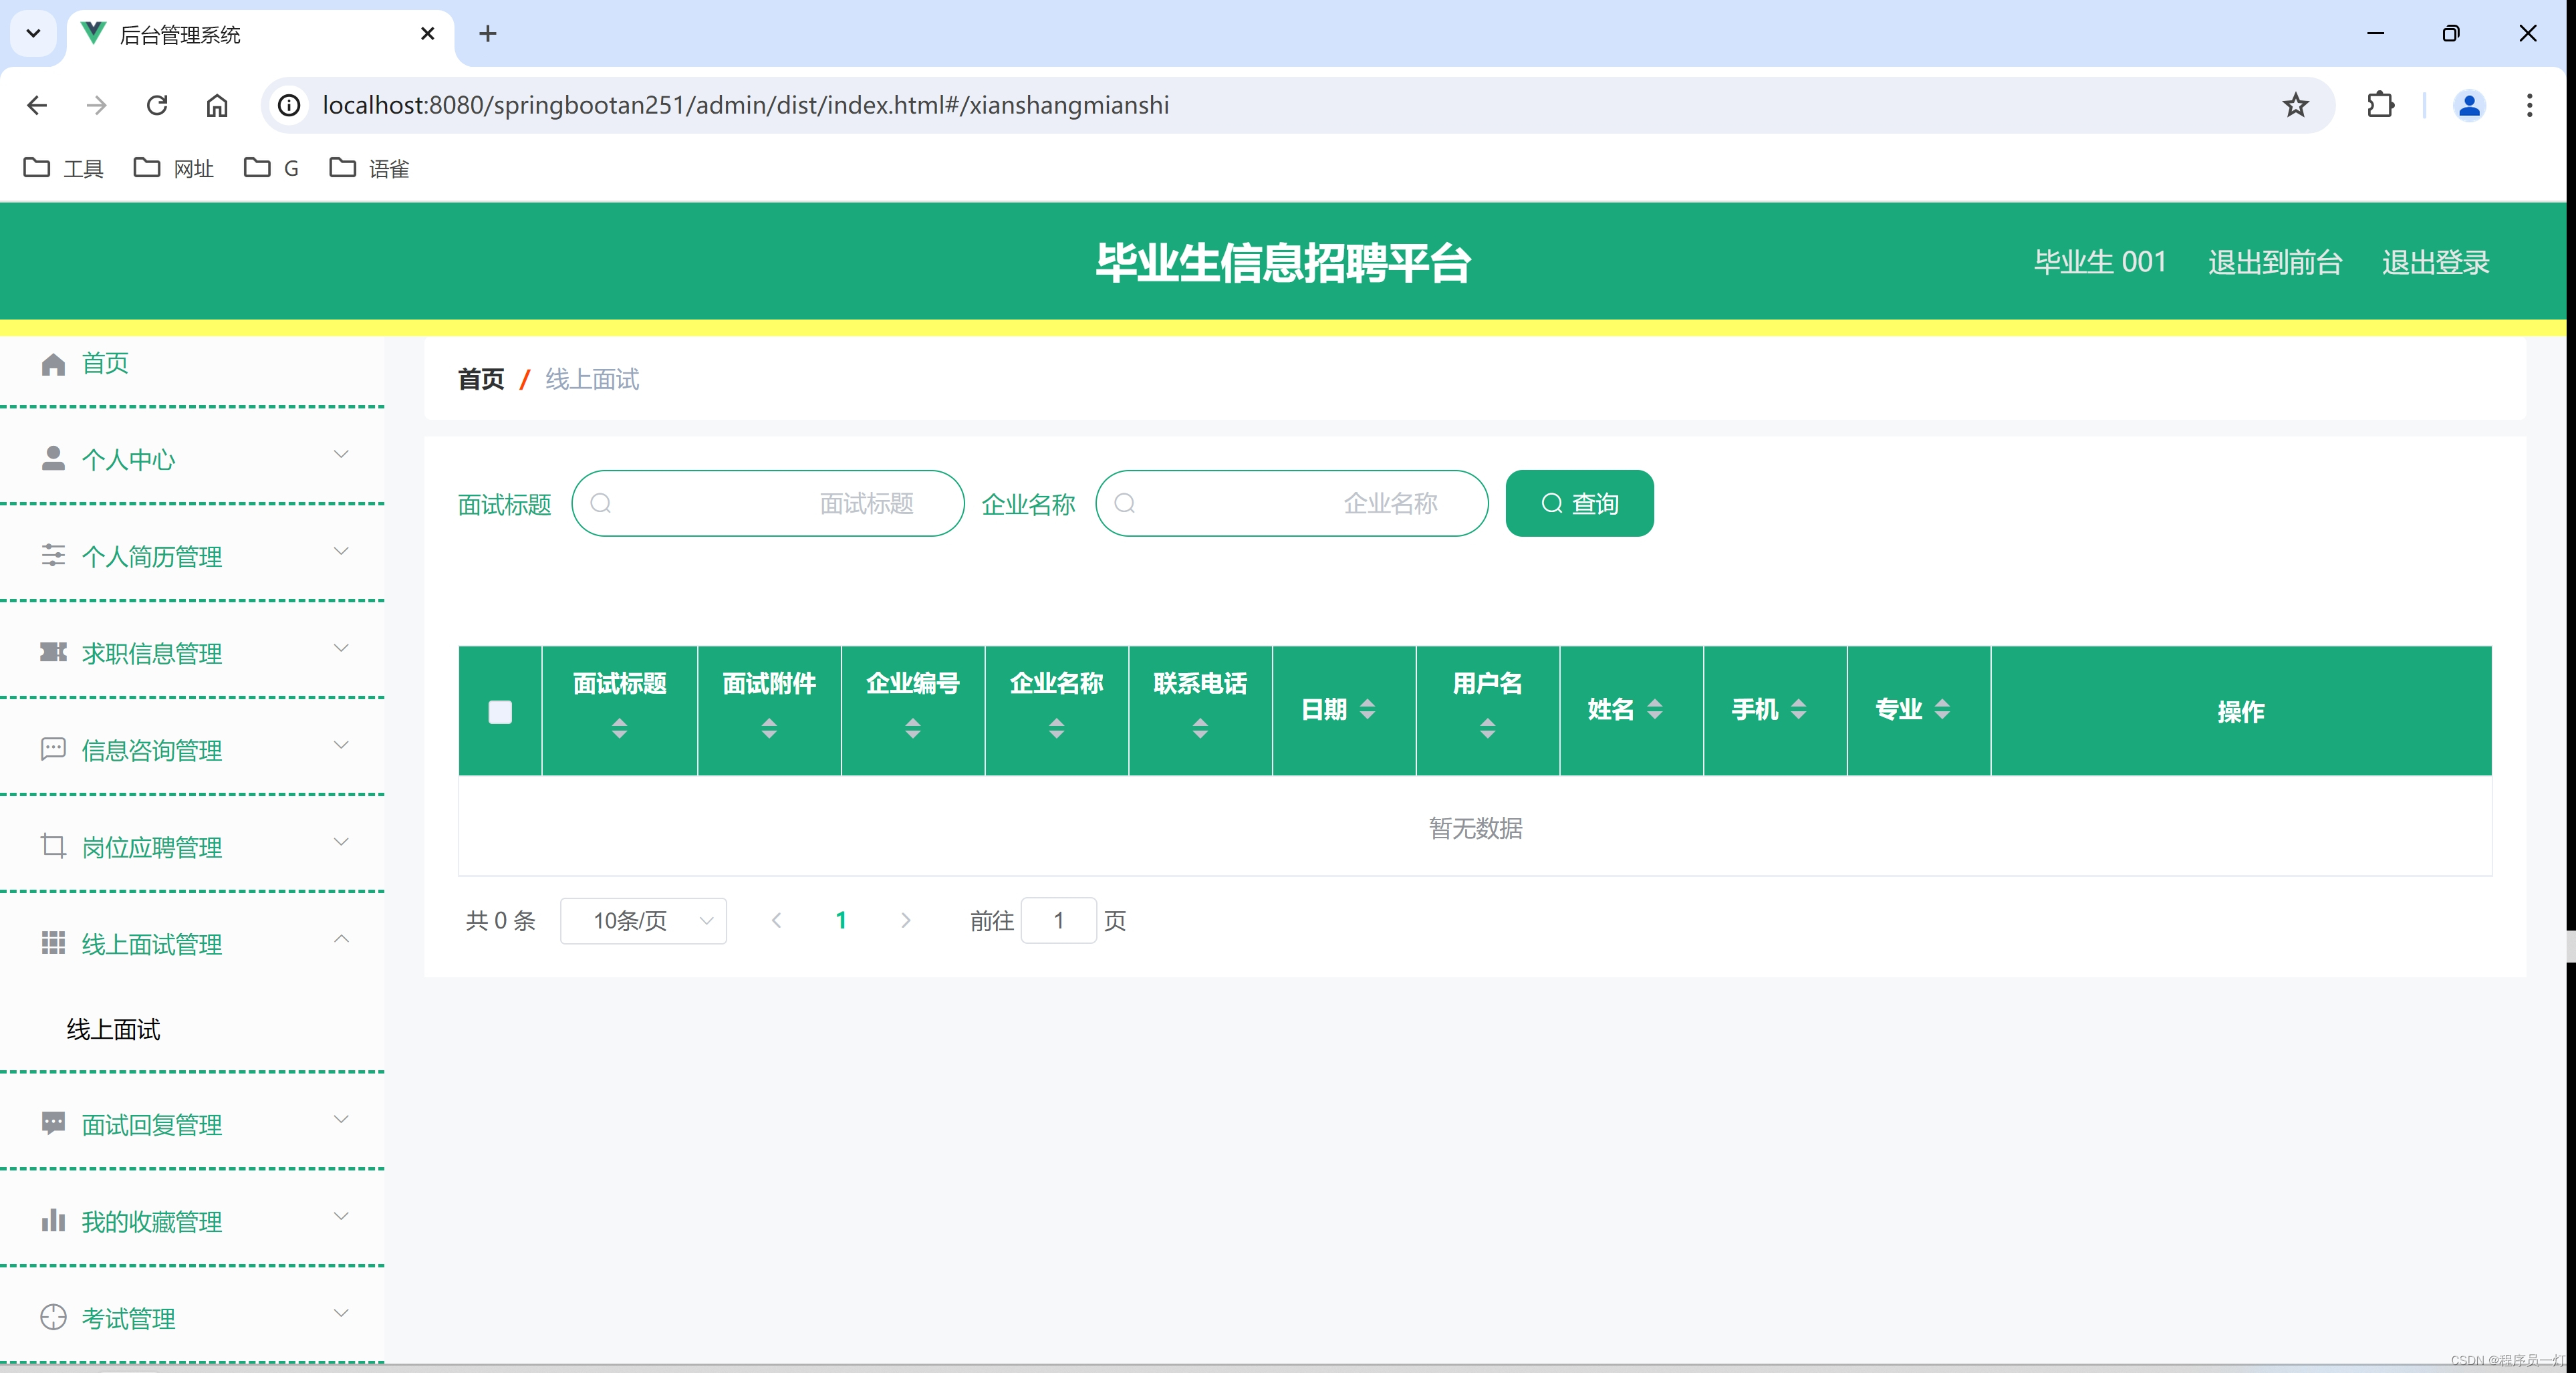Click the 前往 page number input
The height and width of the screenshot is (1373, 2576).
(1058, 921)
